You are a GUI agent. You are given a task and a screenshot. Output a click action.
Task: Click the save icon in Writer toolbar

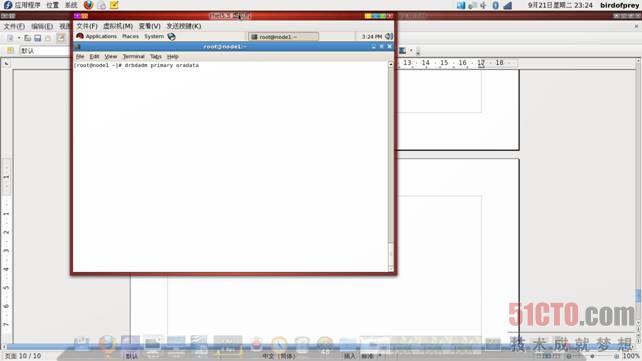38,38
